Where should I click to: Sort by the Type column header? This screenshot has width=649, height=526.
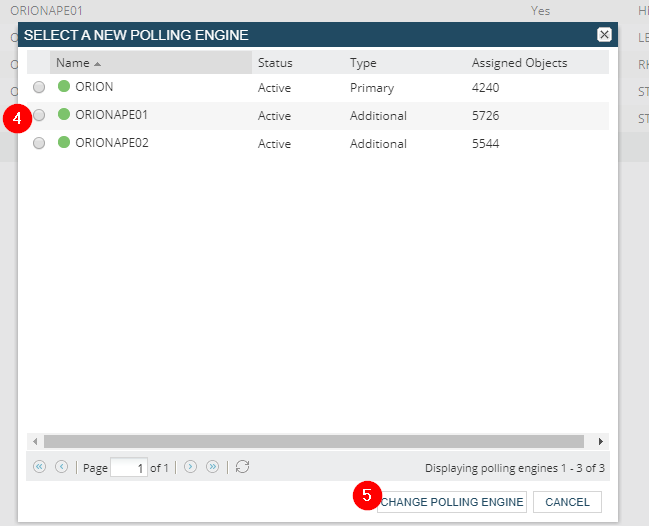point(405,63)
